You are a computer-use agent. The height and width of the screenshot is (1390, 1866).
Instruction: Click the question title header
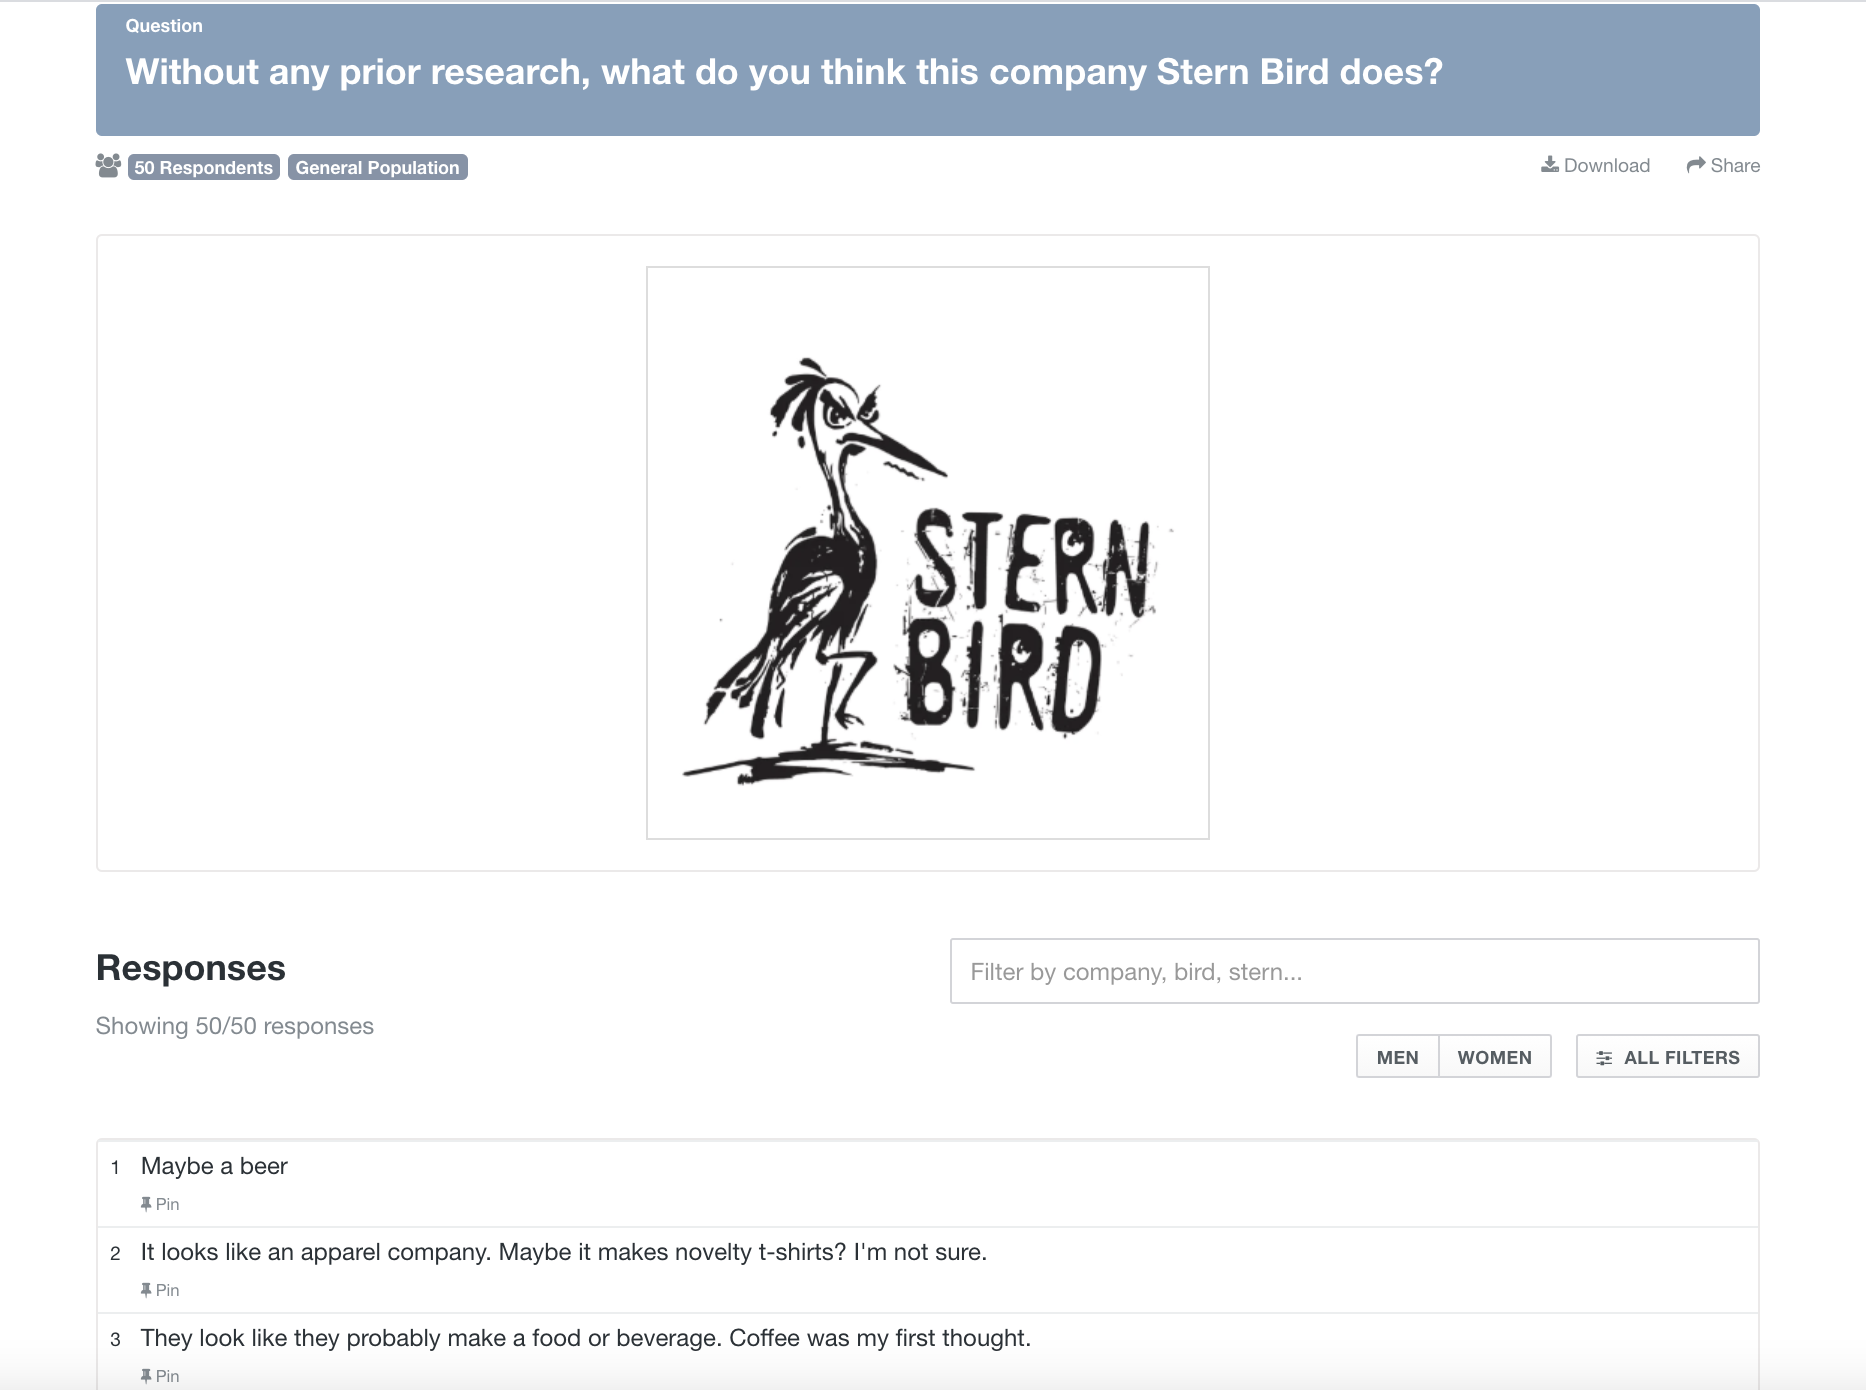point(784,72)
